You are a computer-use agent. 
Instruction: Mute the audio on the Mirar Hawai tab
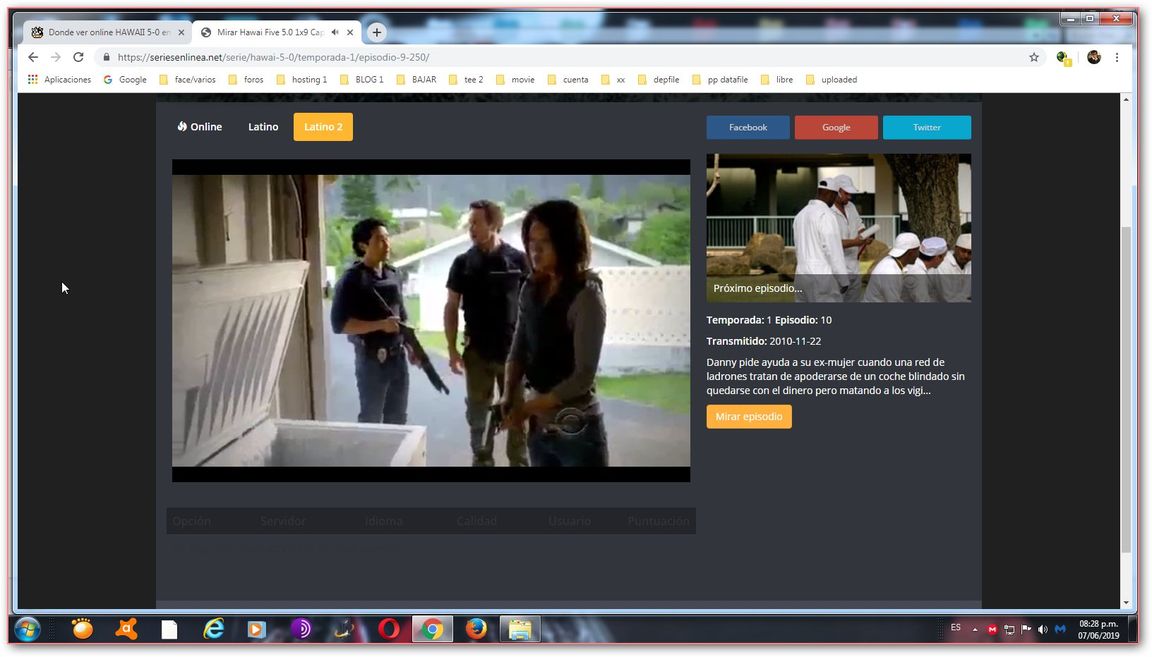(x=335, y=32)
